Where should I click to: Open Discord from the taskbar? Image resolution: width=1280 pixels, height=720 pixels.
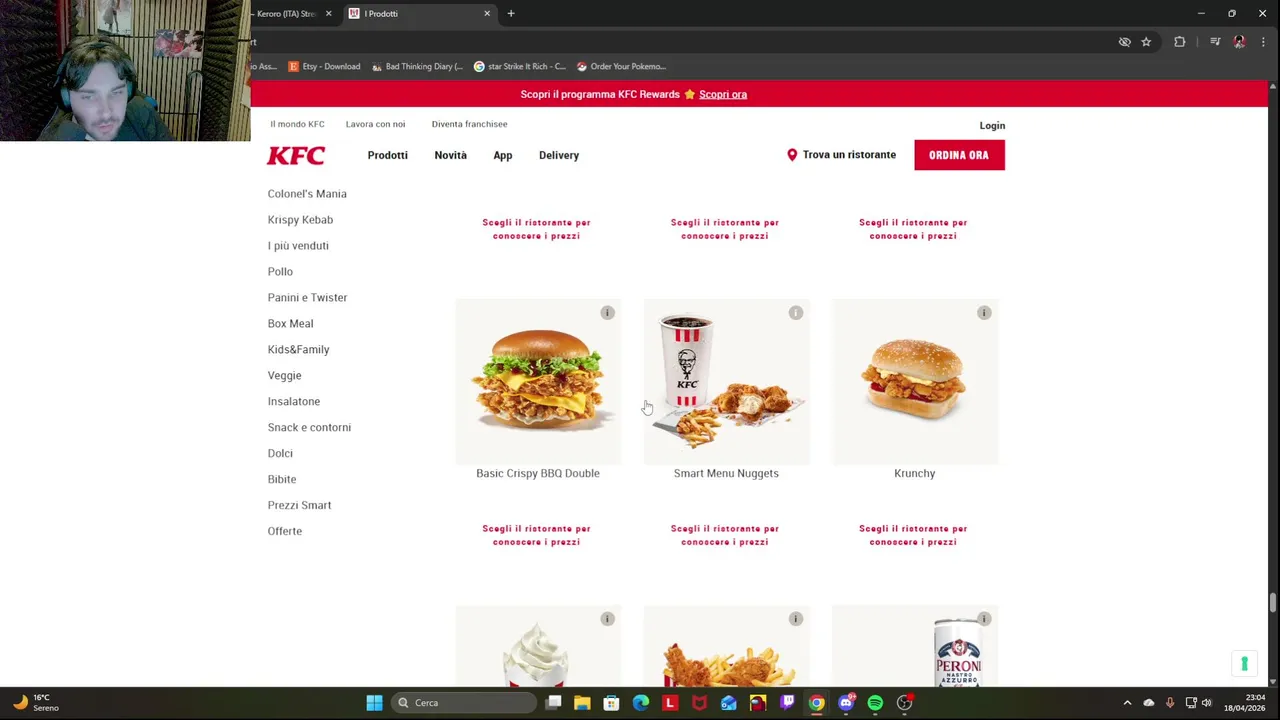[846, 703]
